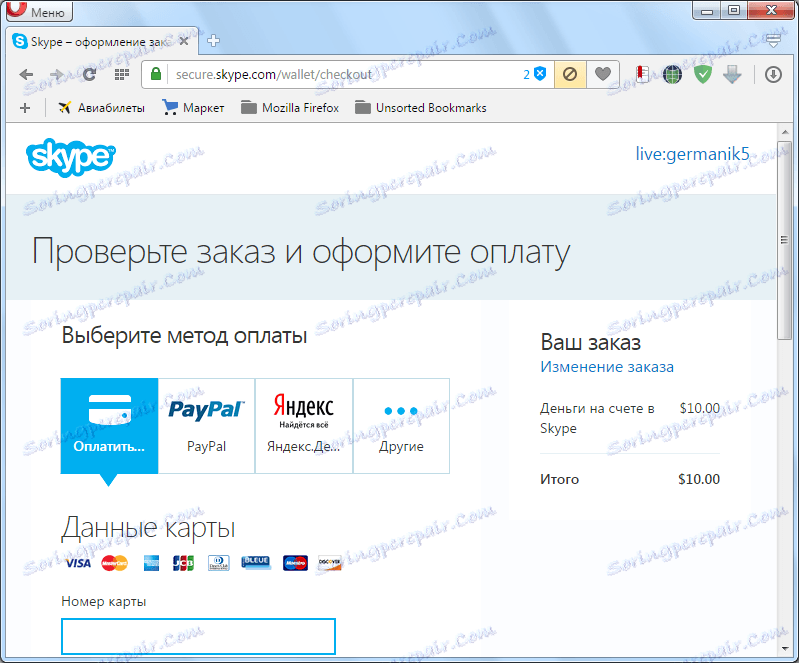This screenshot has width=799, height=663.
Task: Click the Discover card logo
Action: (x=330, y=563)
